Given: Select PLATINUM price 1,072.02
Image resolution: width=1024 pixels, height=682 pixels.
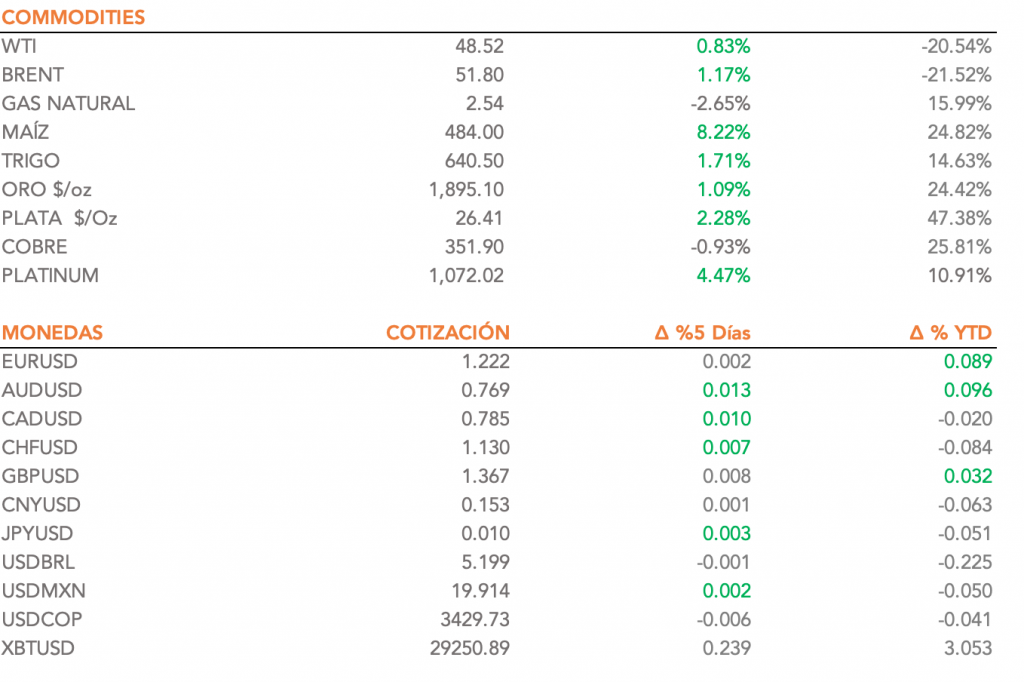Looking at the screenshot, I should (x=466, y=275).
